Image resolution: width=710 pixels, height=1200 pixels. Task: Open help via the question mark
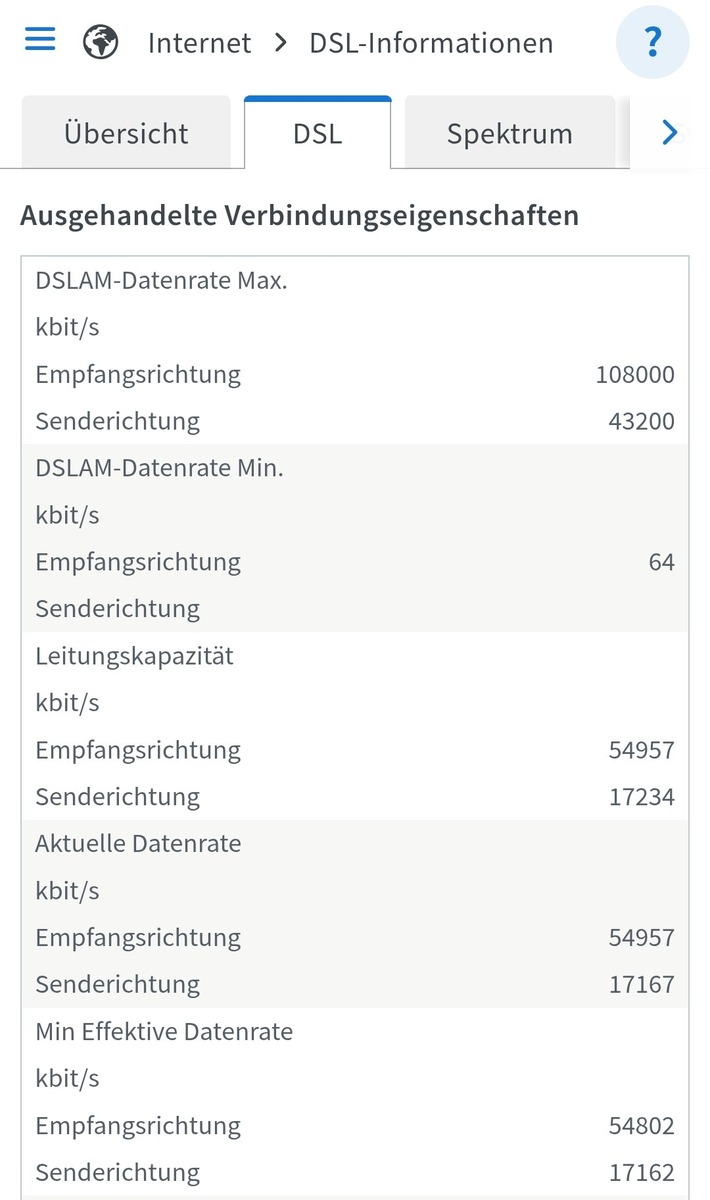[653, 42]
